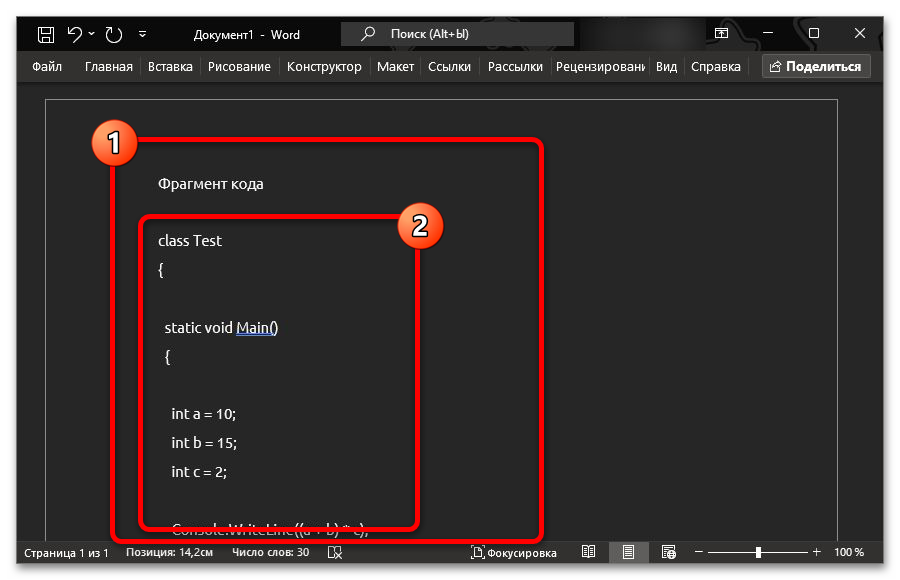The width and height of the screenshot is (900, 580).
Task: Click the Redo (repeat) icon
Action: tap(114, 35)
